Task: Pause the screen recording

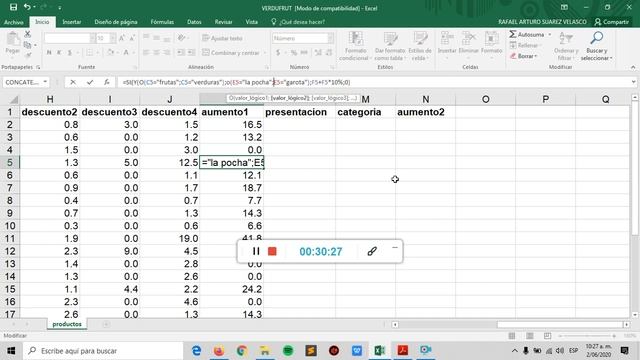Action: point(256,251)
